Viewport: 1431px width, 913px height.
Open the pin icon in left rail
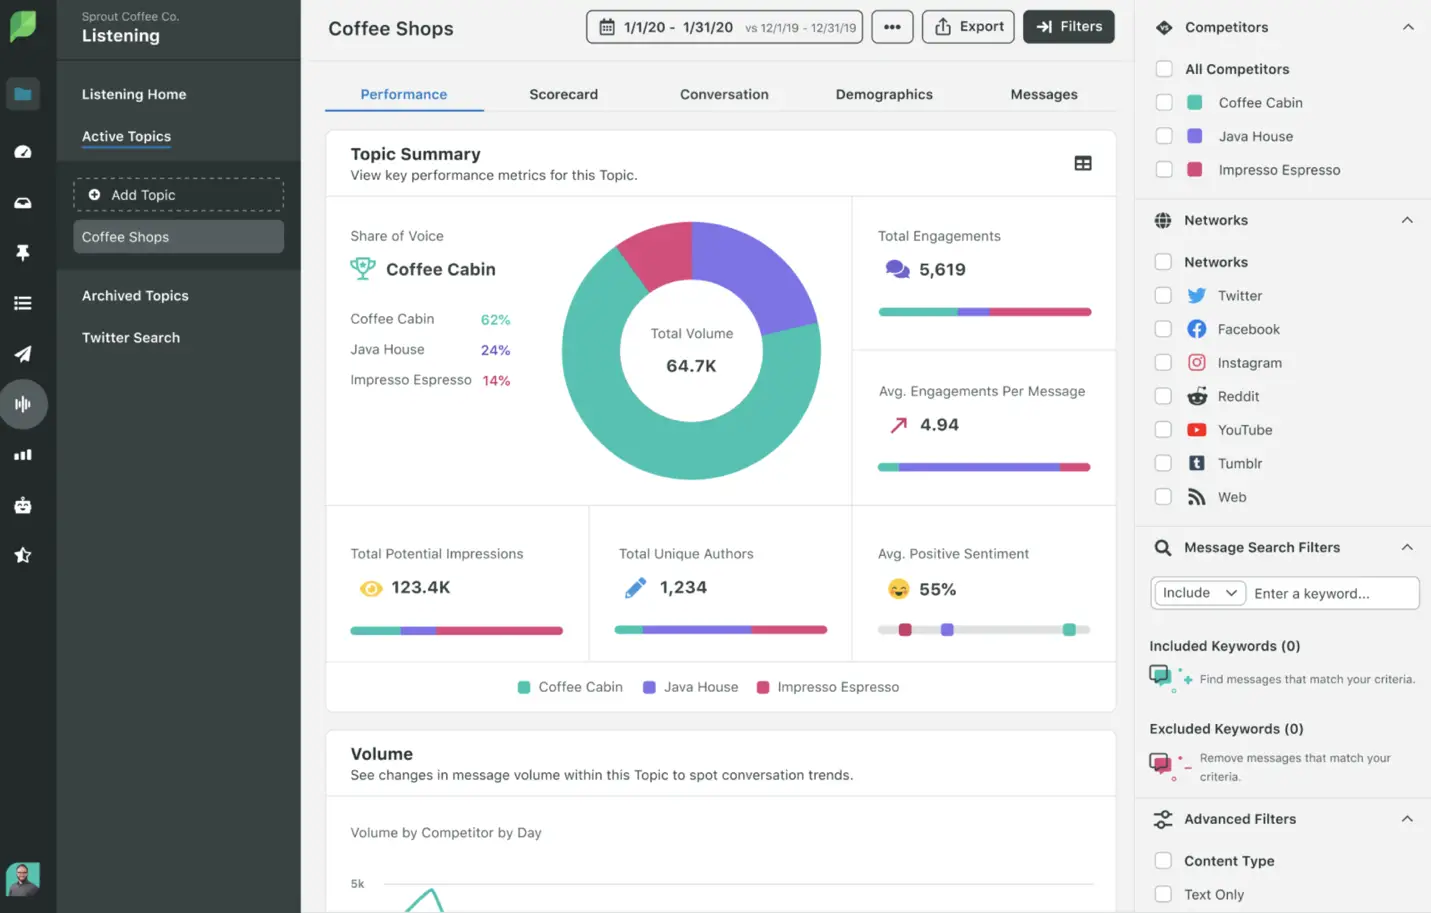click(22, 253)
